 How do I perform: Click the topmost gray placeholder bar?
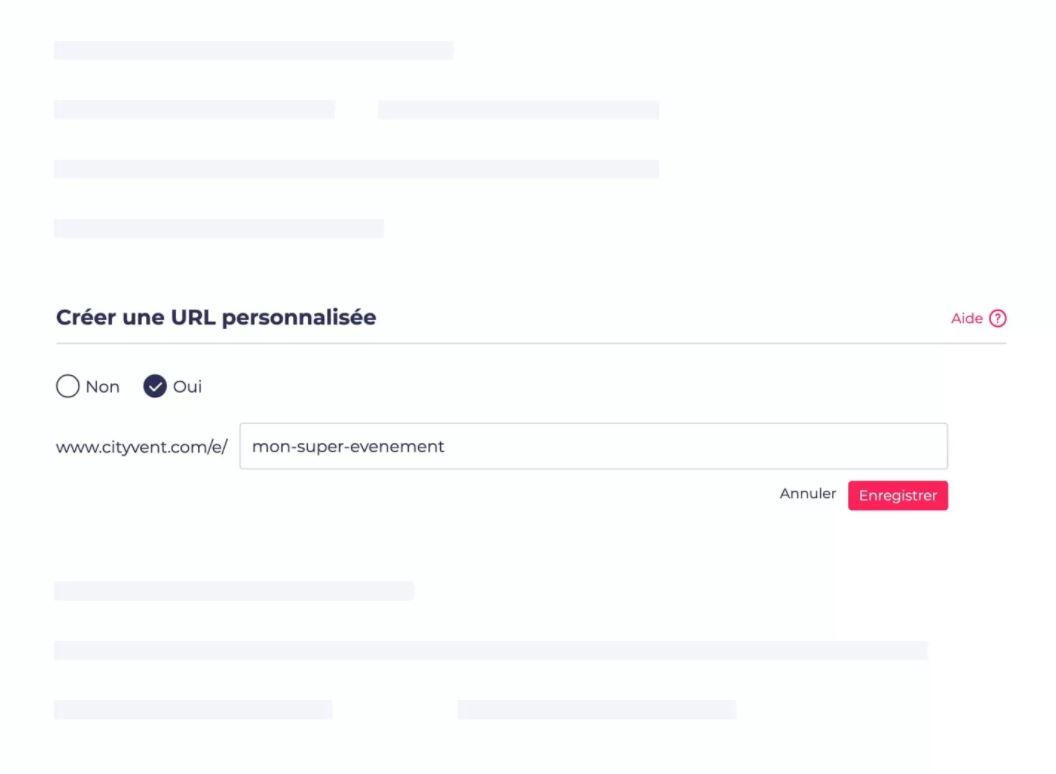point(253,50)
